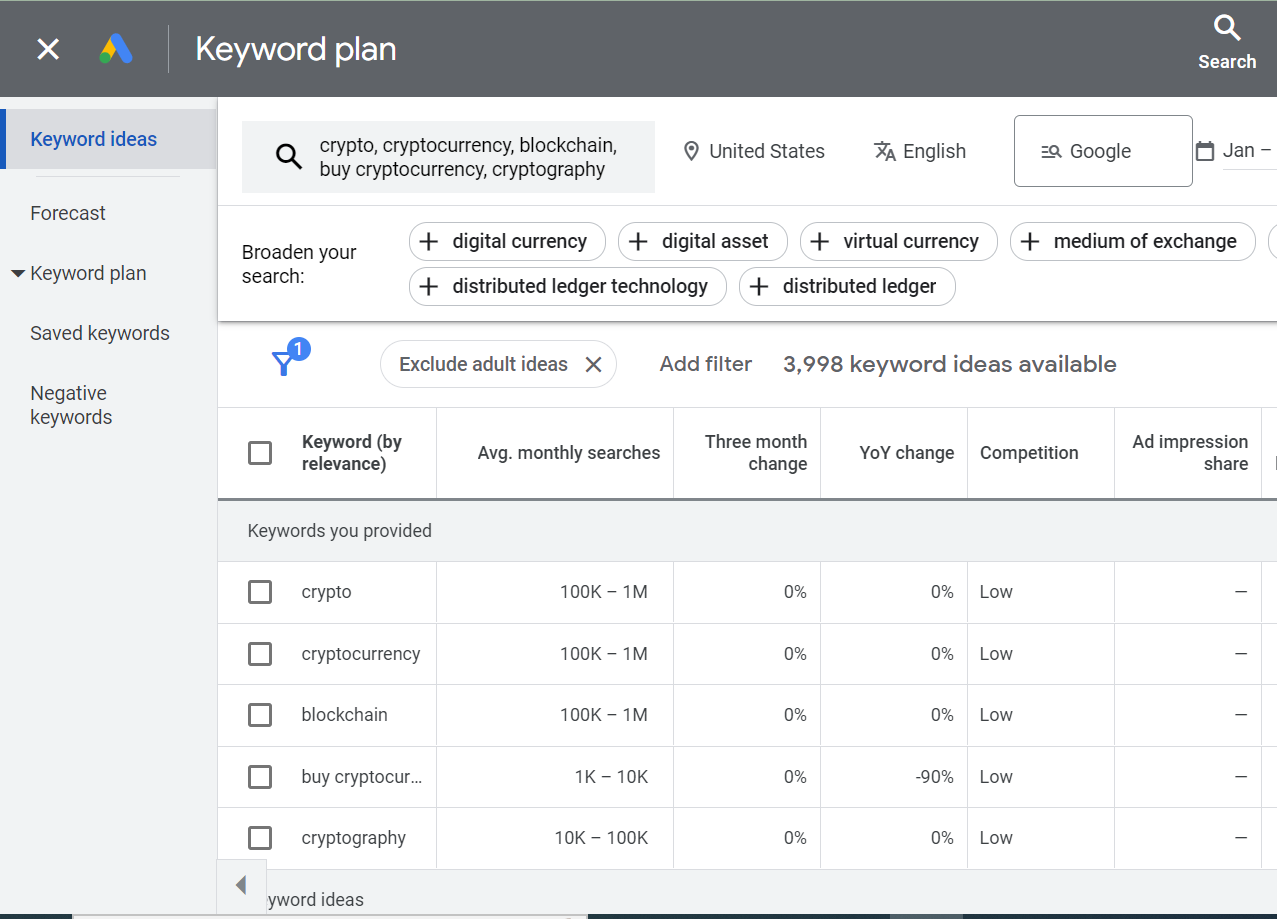This screenshot has width=1277, height=919.
Task: Switch to the Forecast page
Action: coord(67,212)
